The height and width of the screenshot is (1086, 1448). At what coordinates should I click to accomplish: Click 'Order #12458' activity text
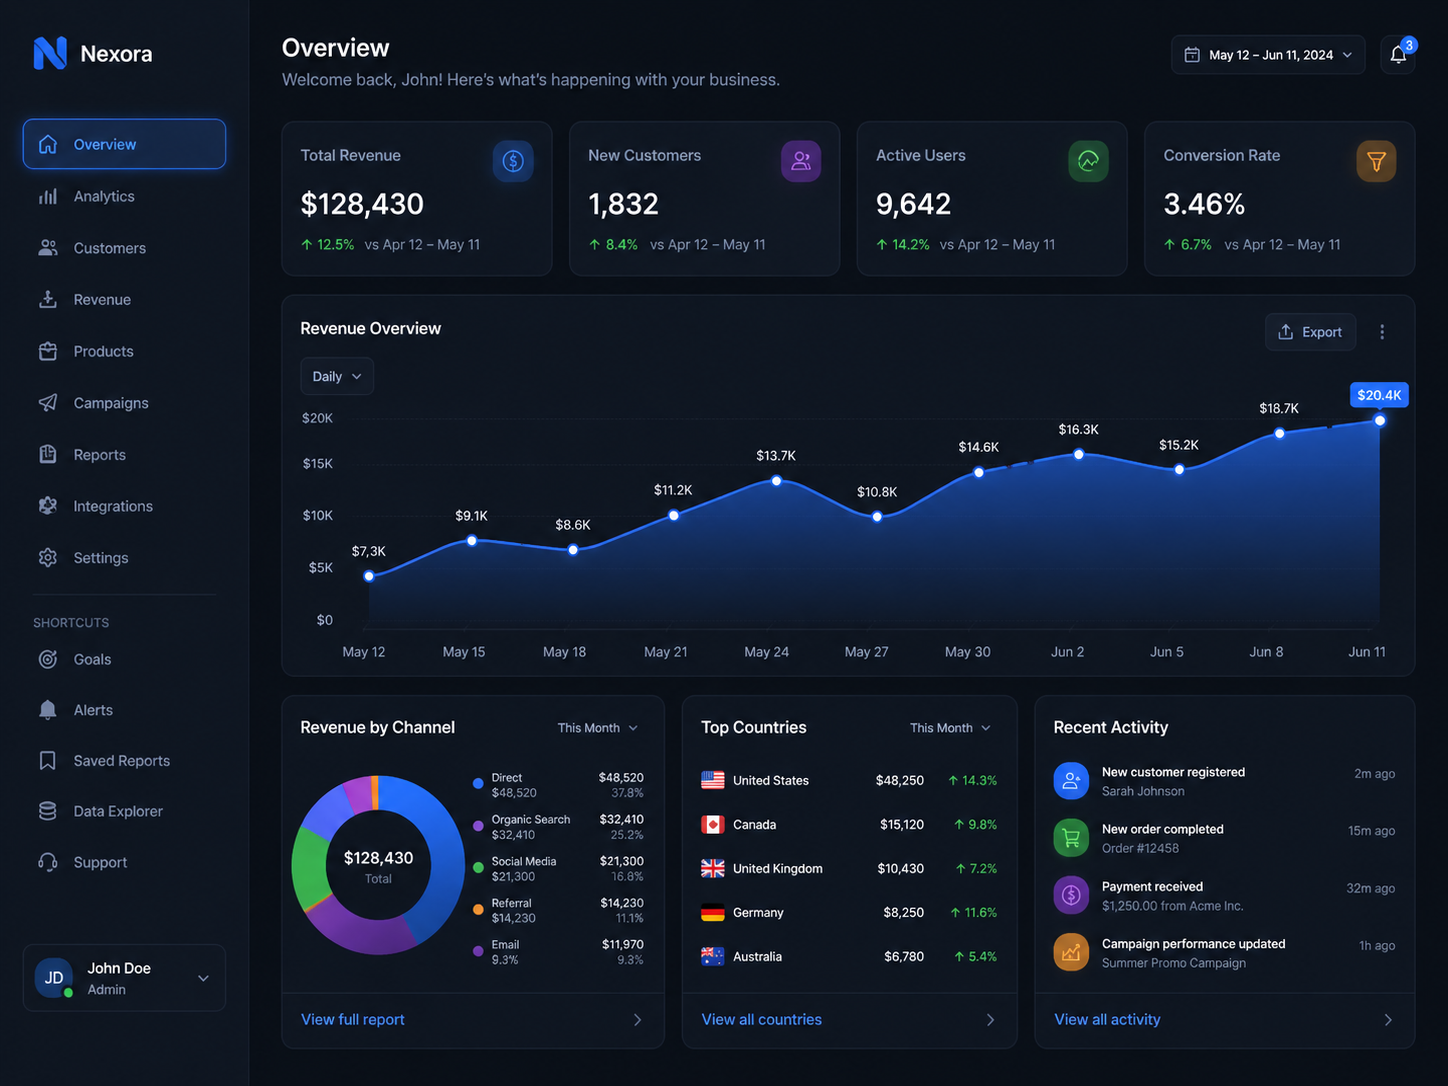click(x=1140, y=848)
